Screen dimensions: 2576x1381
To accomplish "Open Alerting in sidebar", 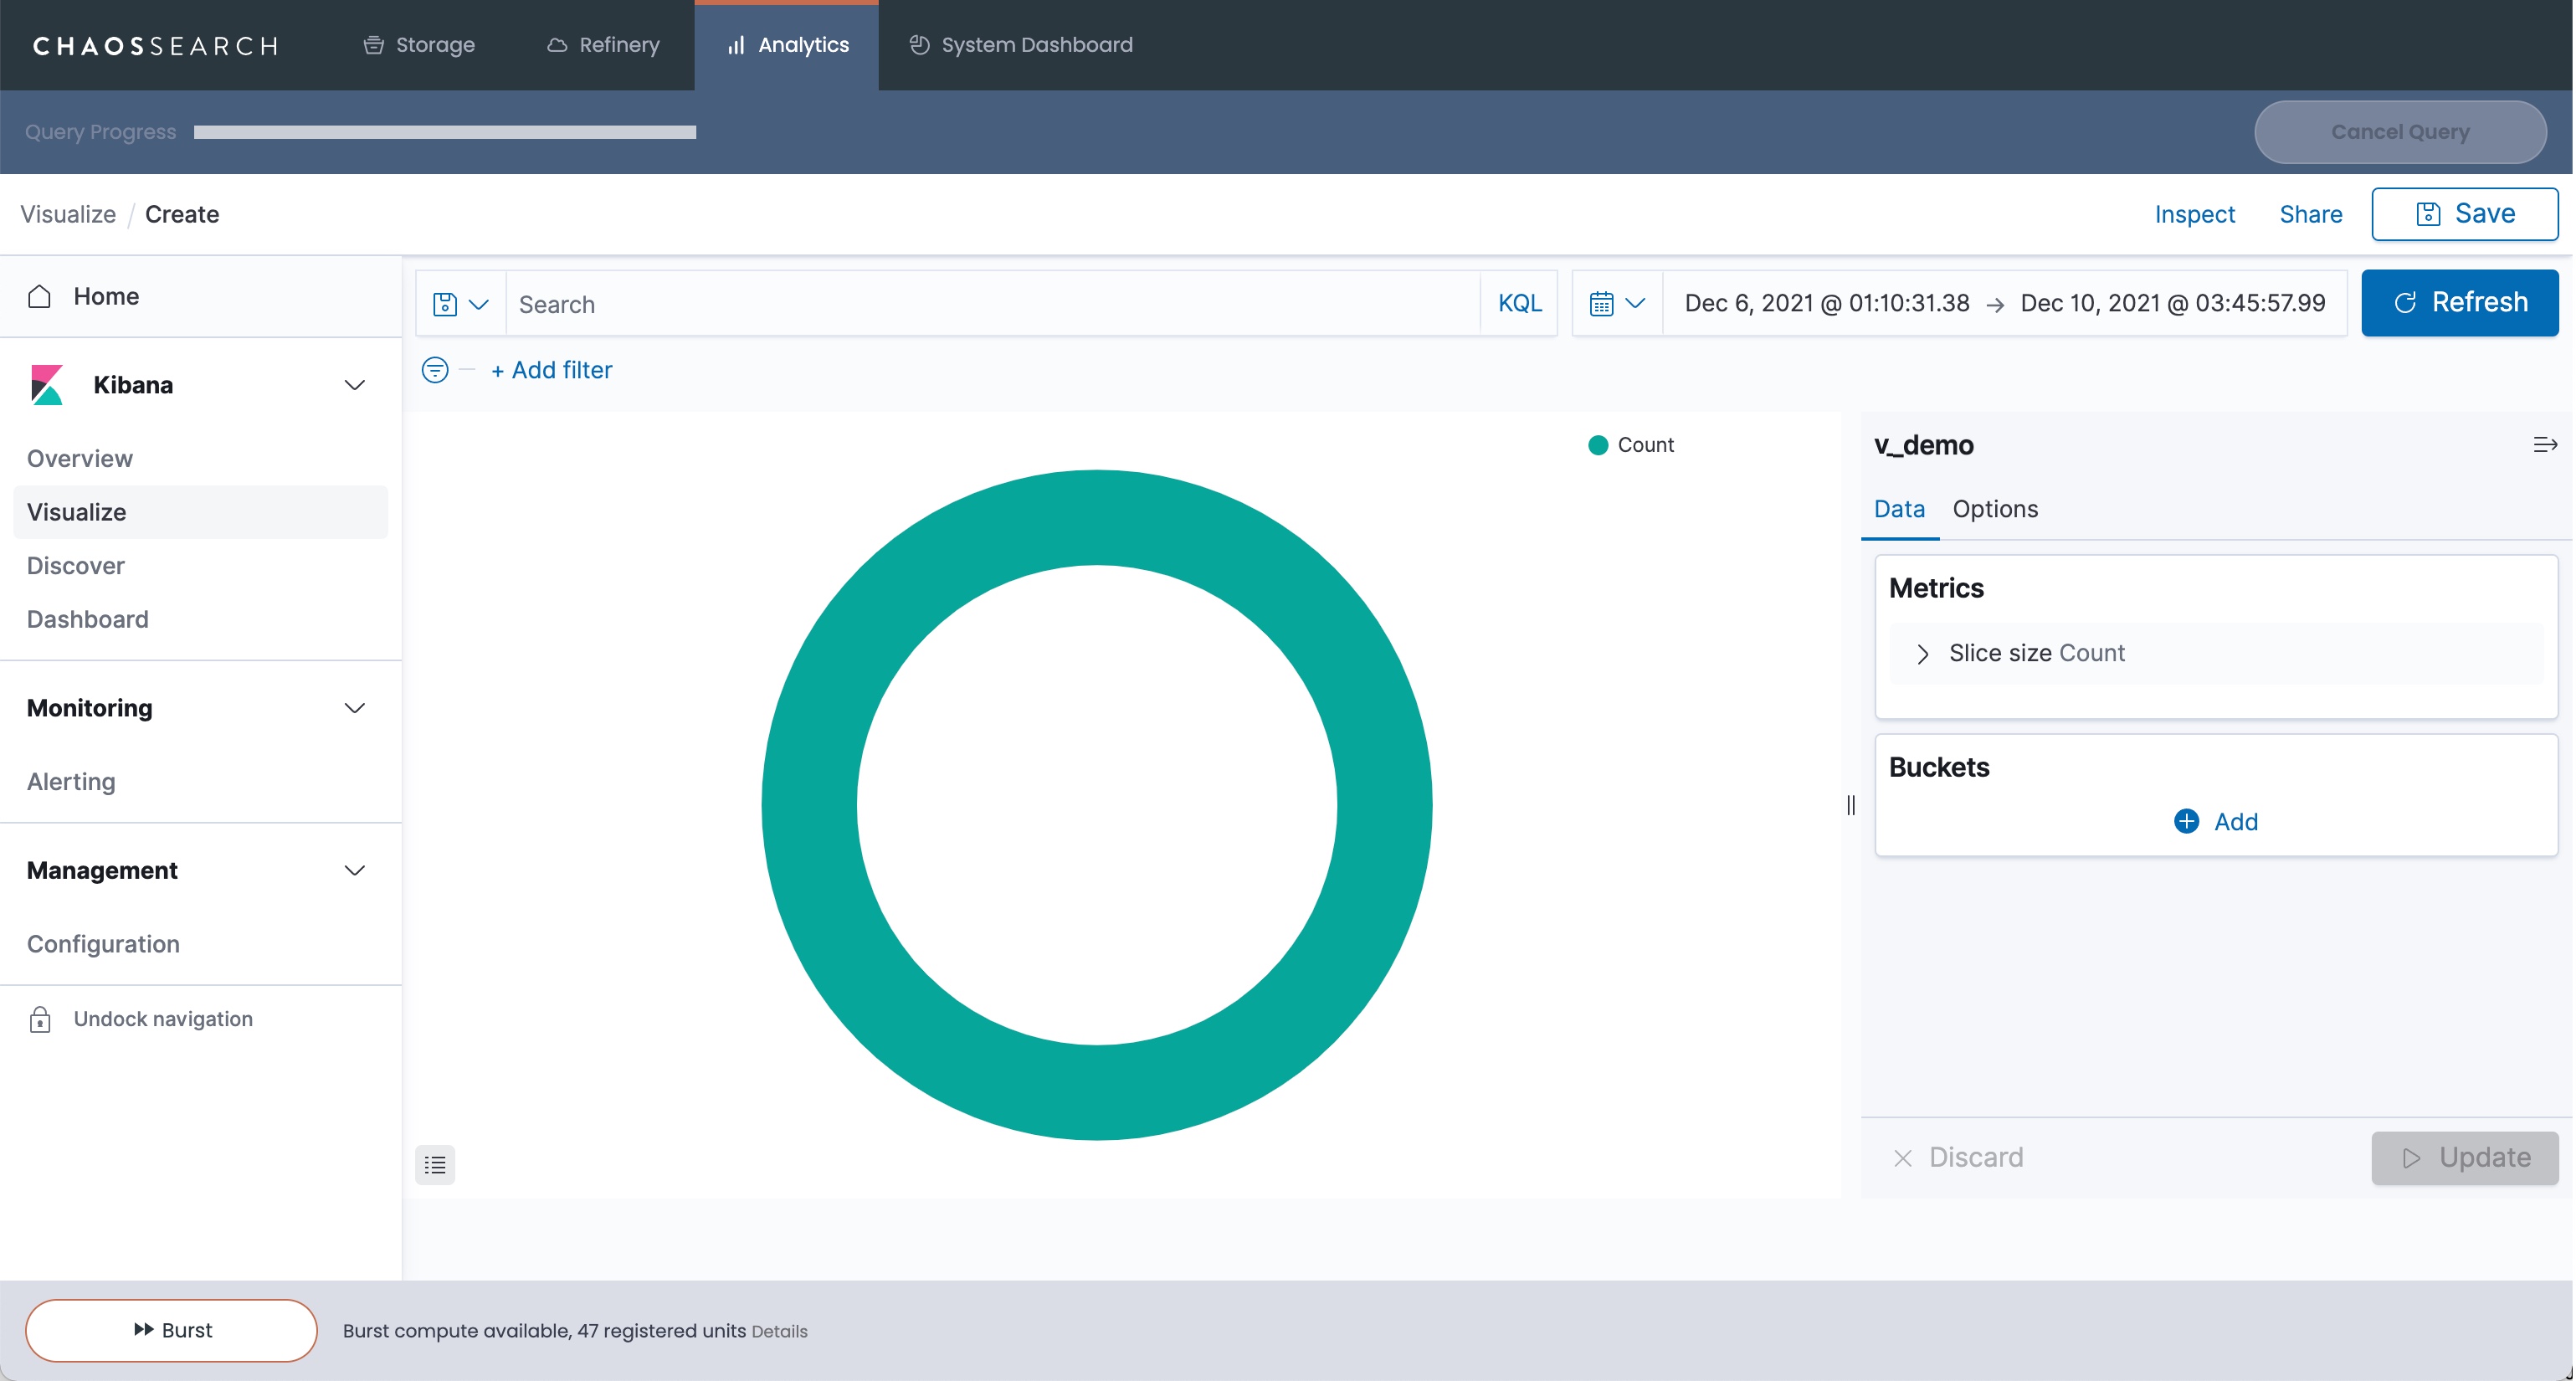I will [71, 781].
